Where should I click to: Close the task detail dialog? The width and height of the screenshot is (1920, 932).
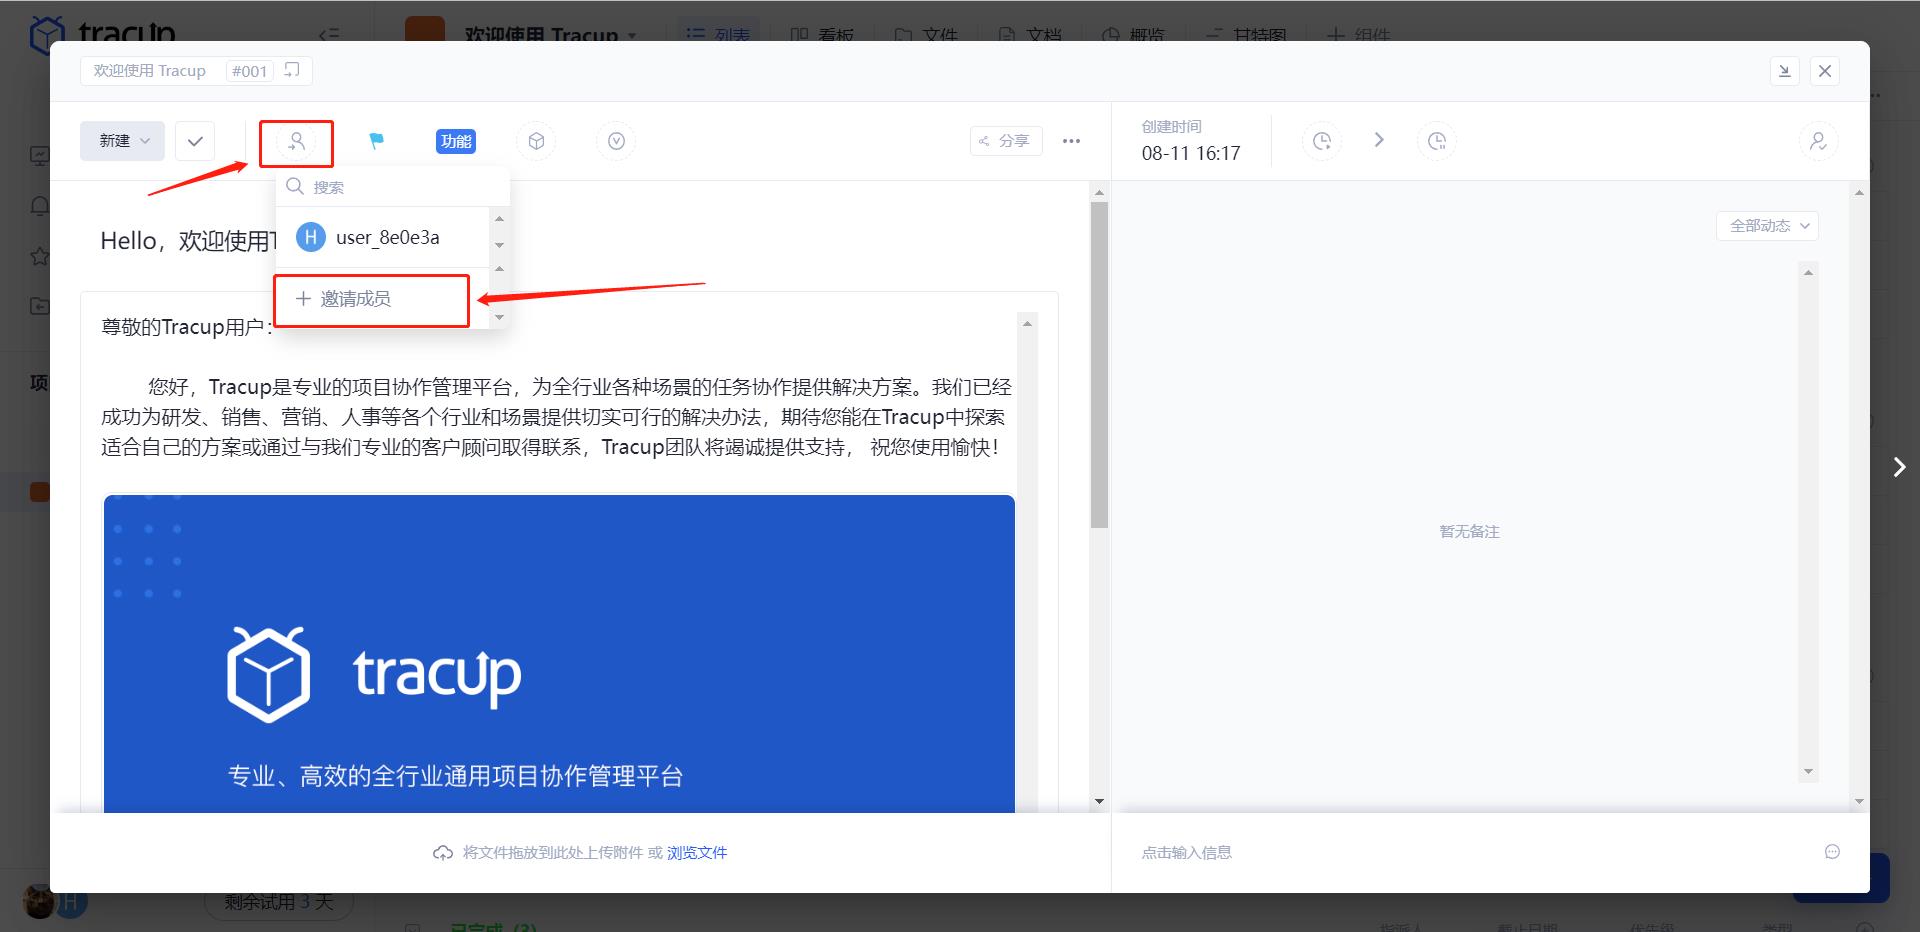coord(1825,71)
